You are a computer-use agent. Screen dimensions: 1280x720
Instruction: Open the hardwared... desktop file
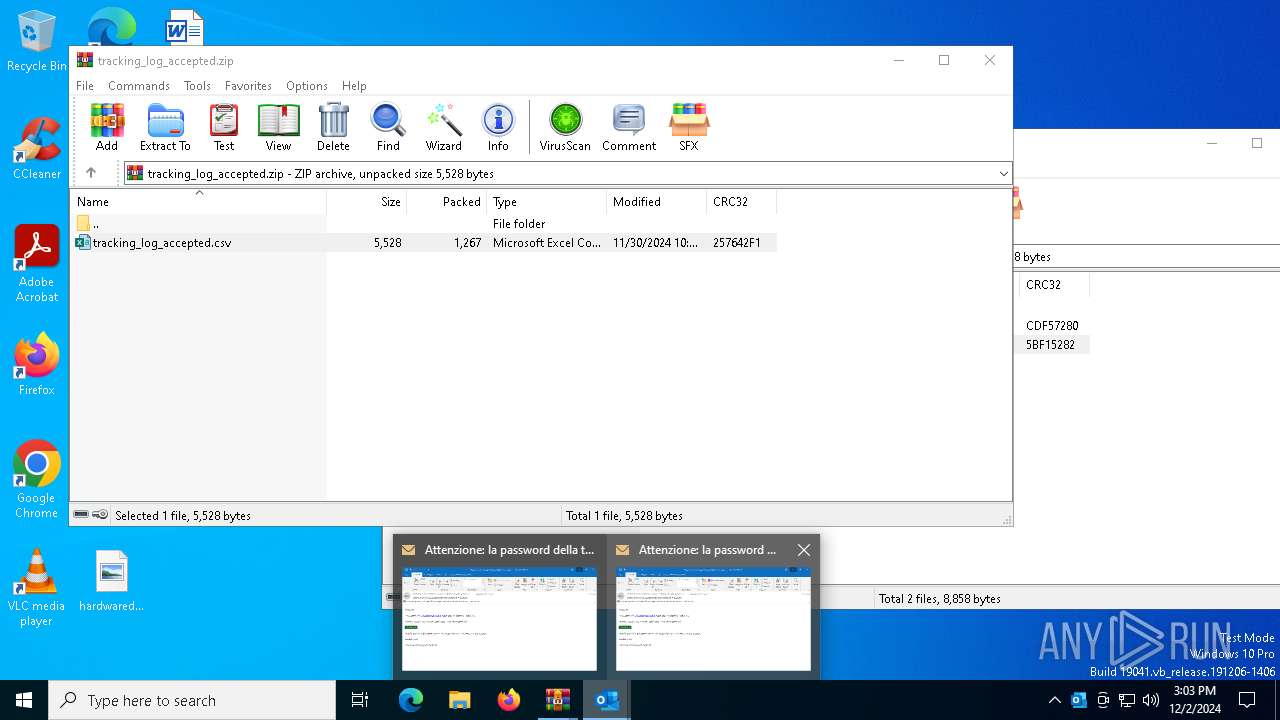[112, 581]
